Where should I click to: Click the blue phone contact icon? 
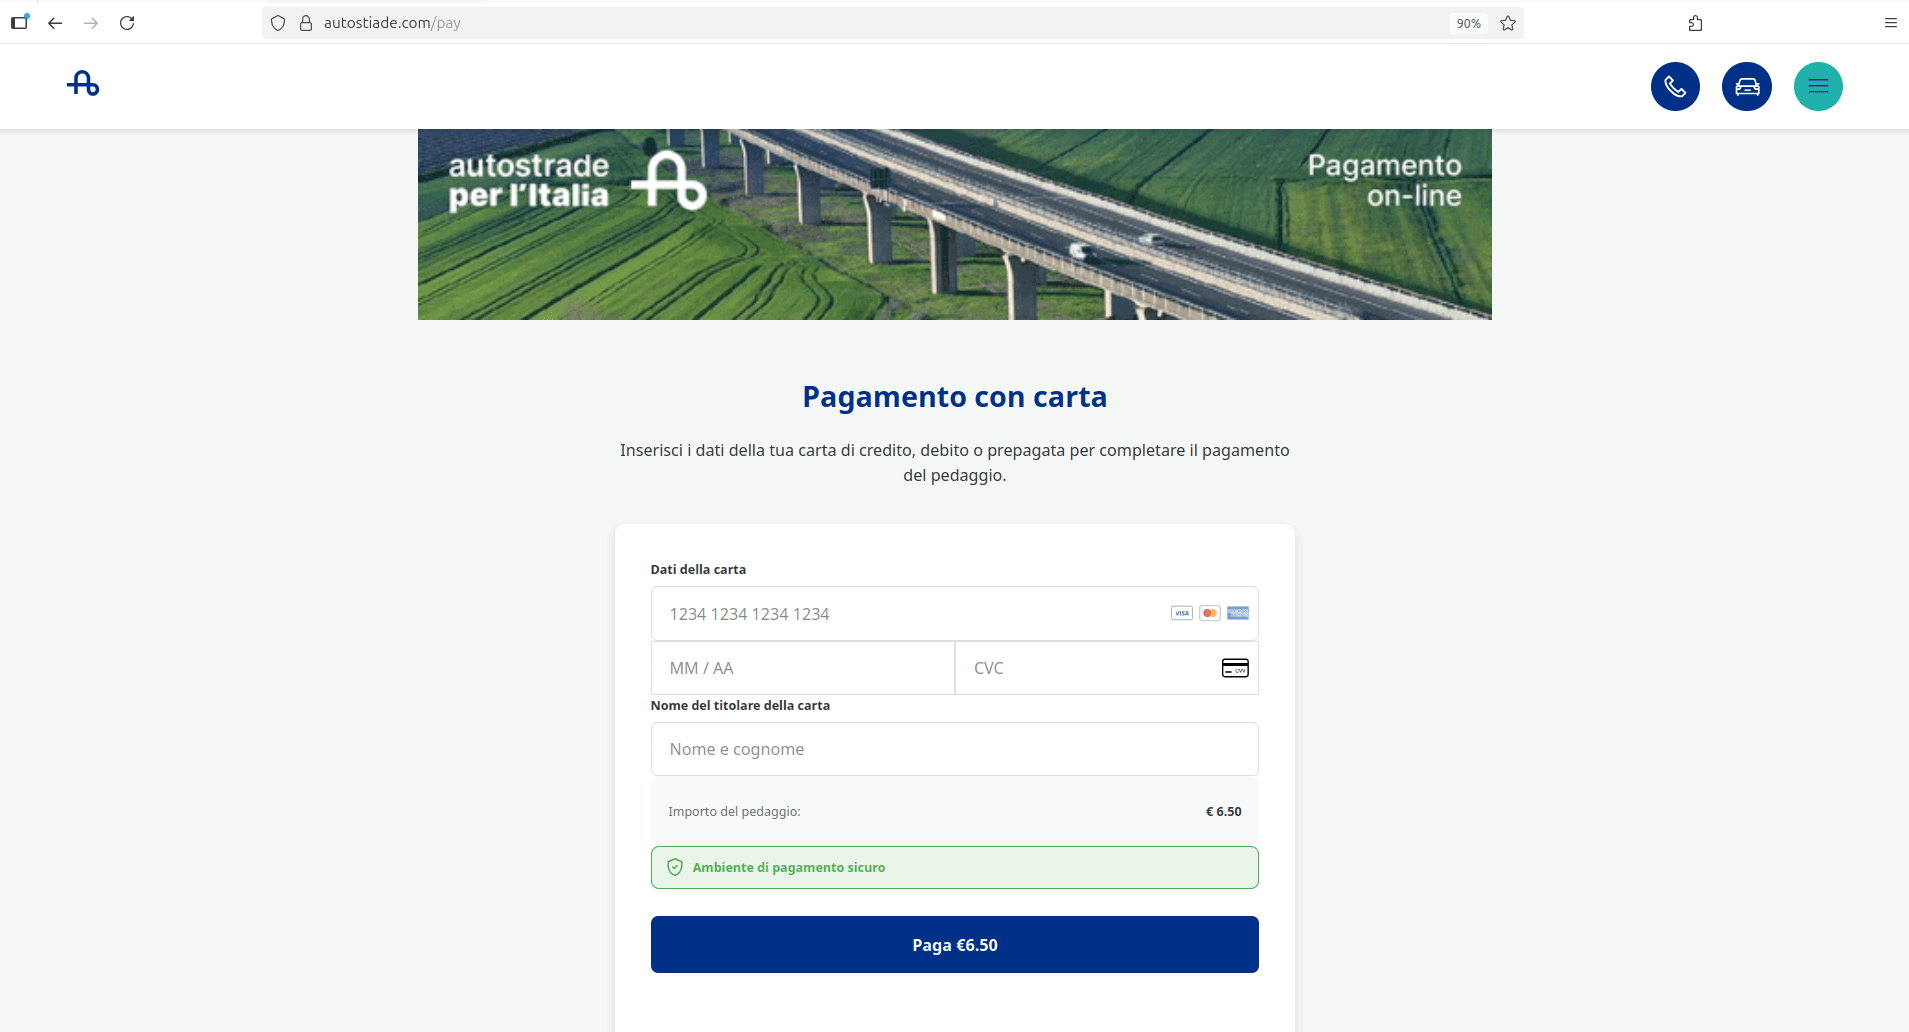[1675, 86]
